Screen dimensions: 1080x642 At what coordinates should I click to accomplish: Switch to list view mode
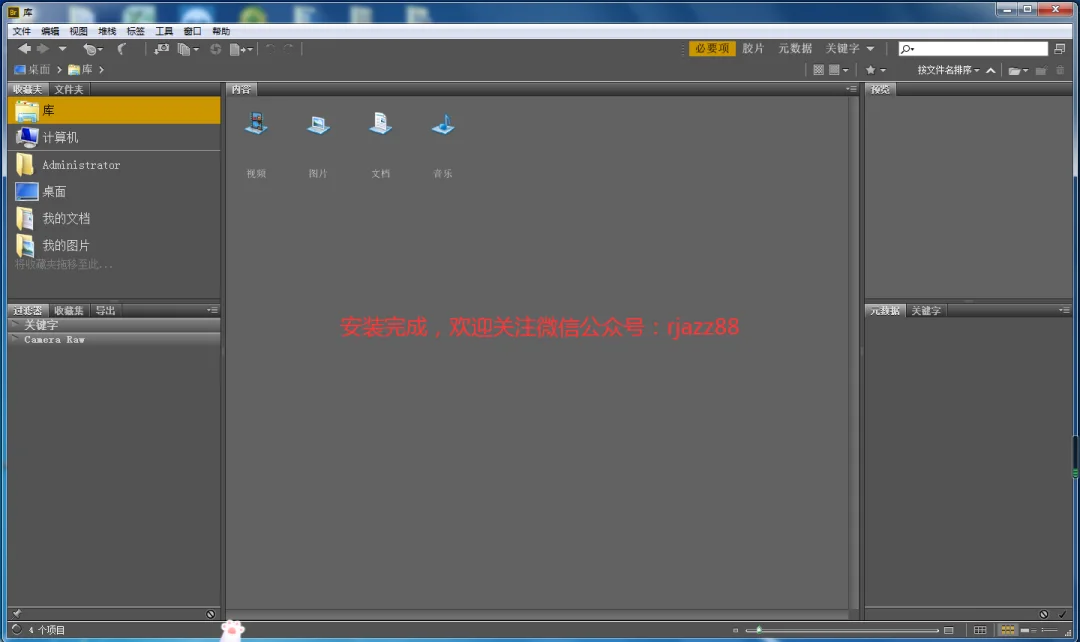pyautogui.click(x=1049, y=630)
